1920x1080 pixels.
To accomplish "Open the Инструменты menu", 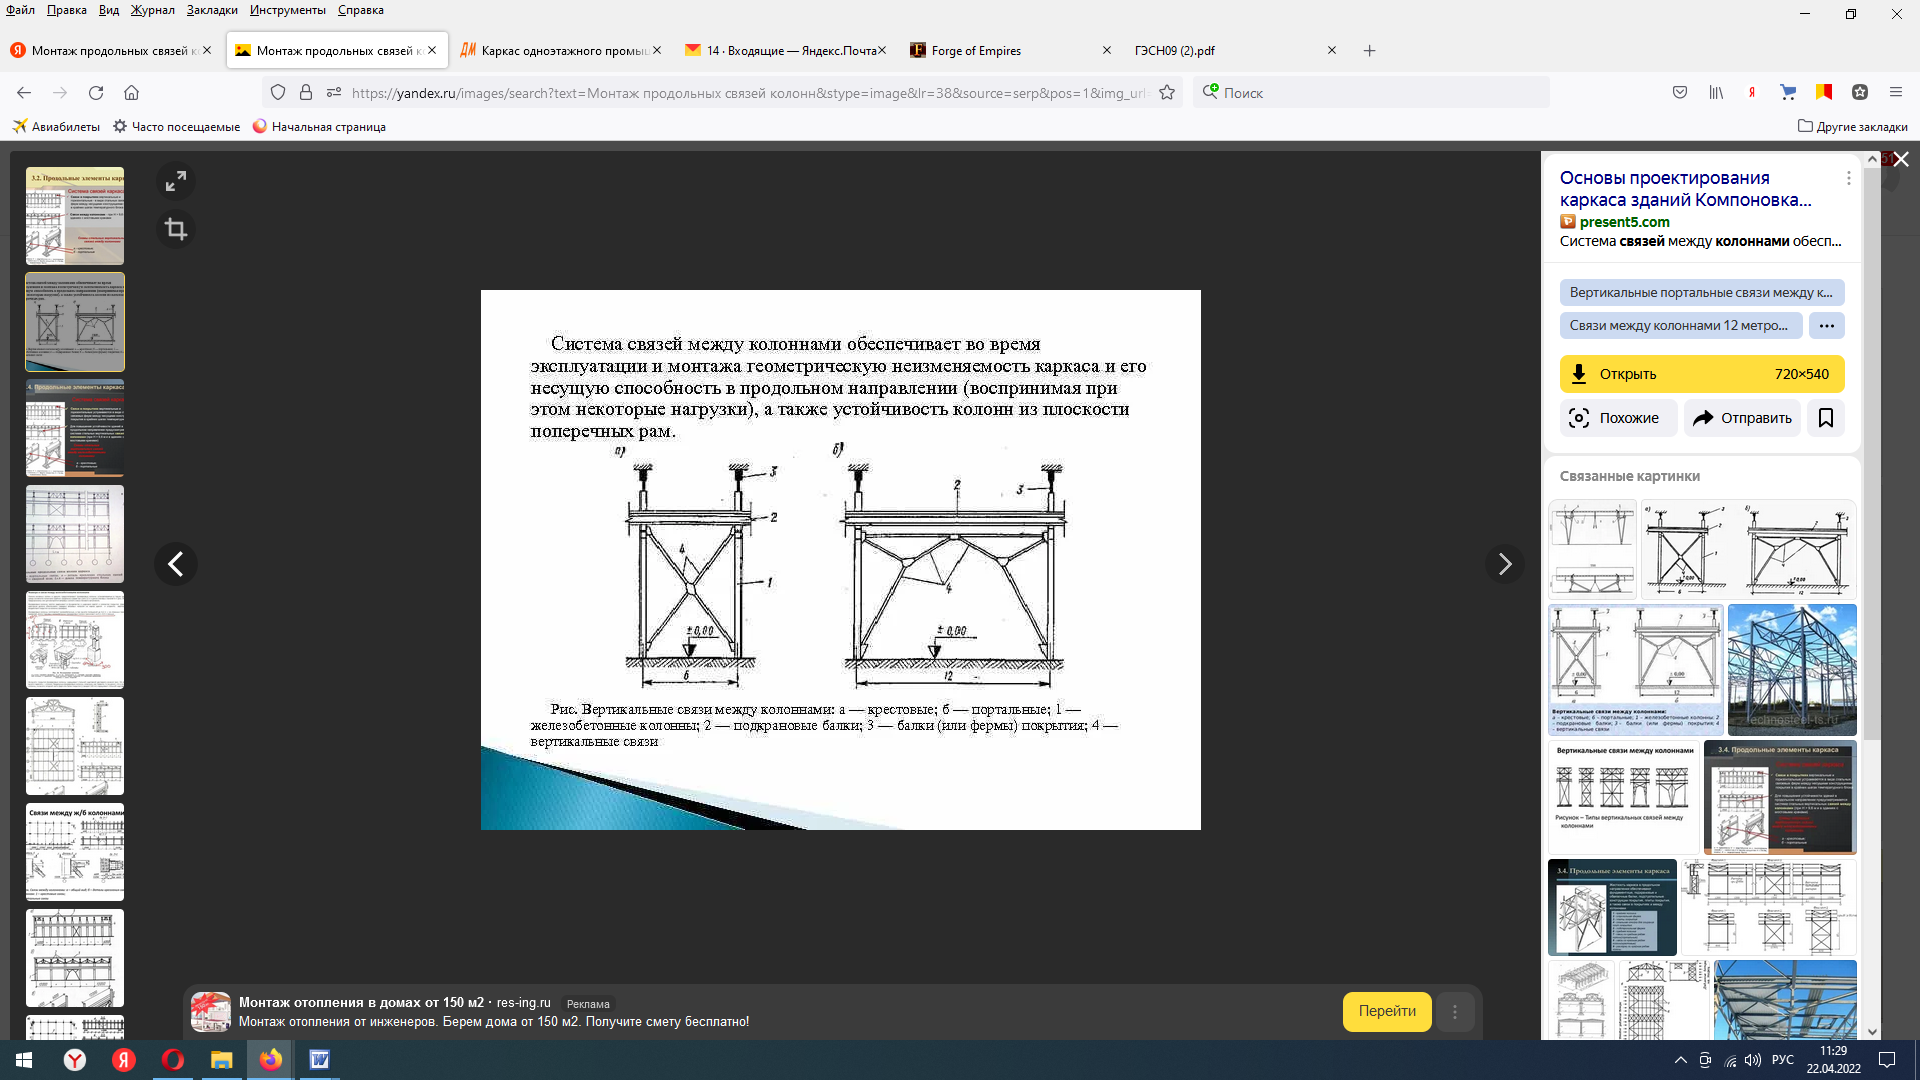I will pos(288,10).
